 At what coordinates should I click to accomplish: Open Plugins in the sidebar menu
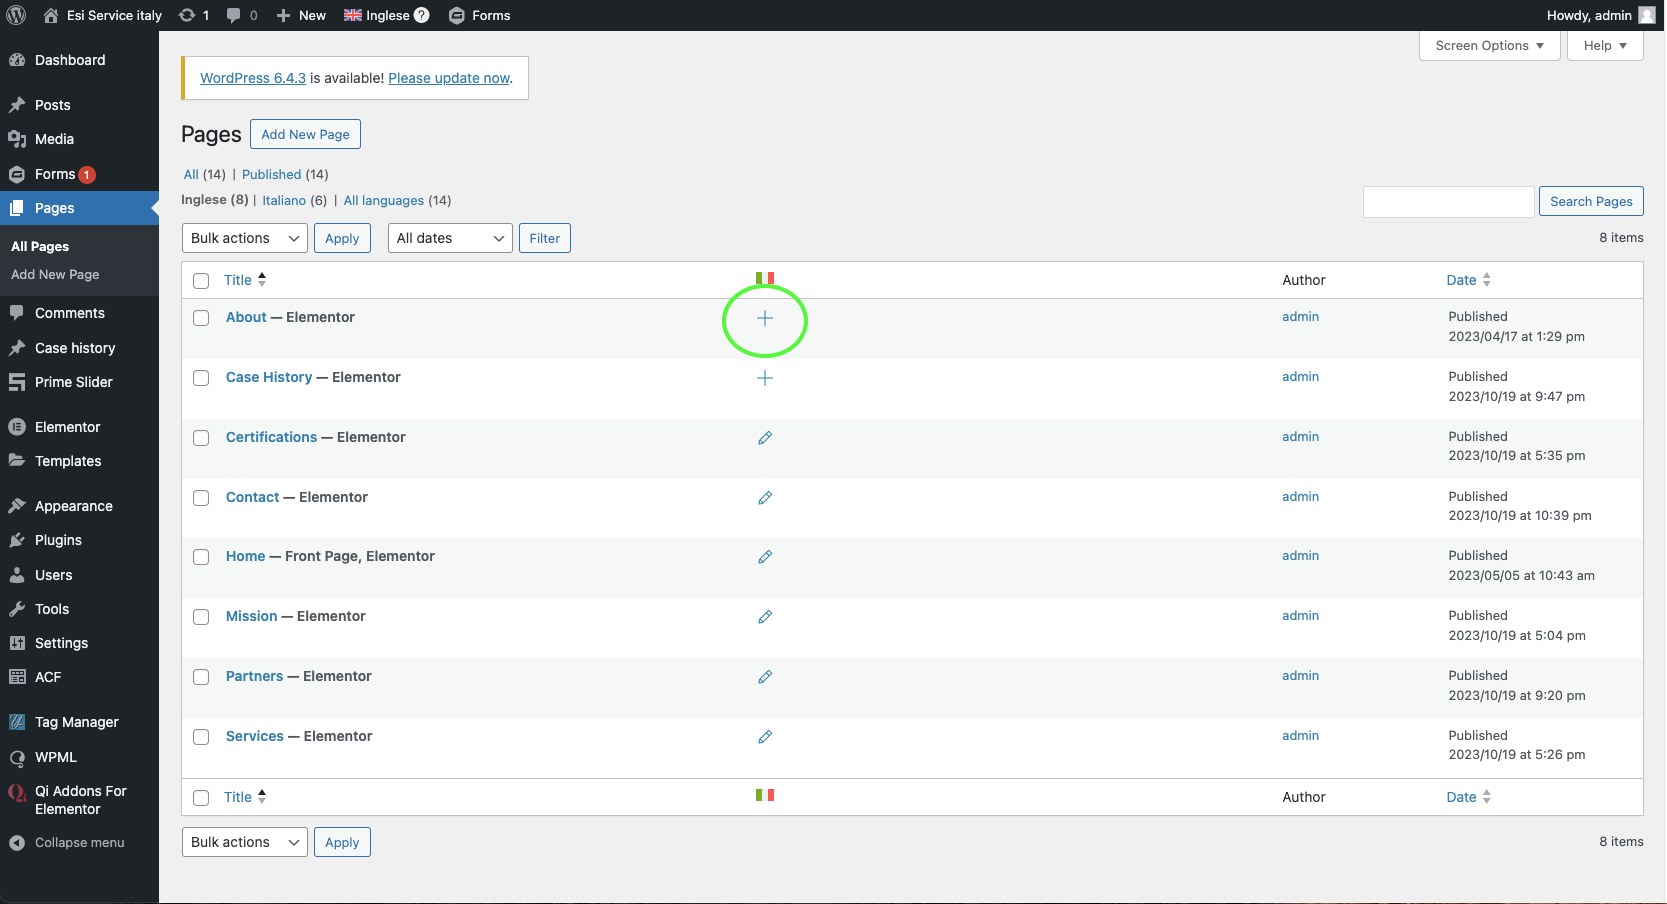58,540
